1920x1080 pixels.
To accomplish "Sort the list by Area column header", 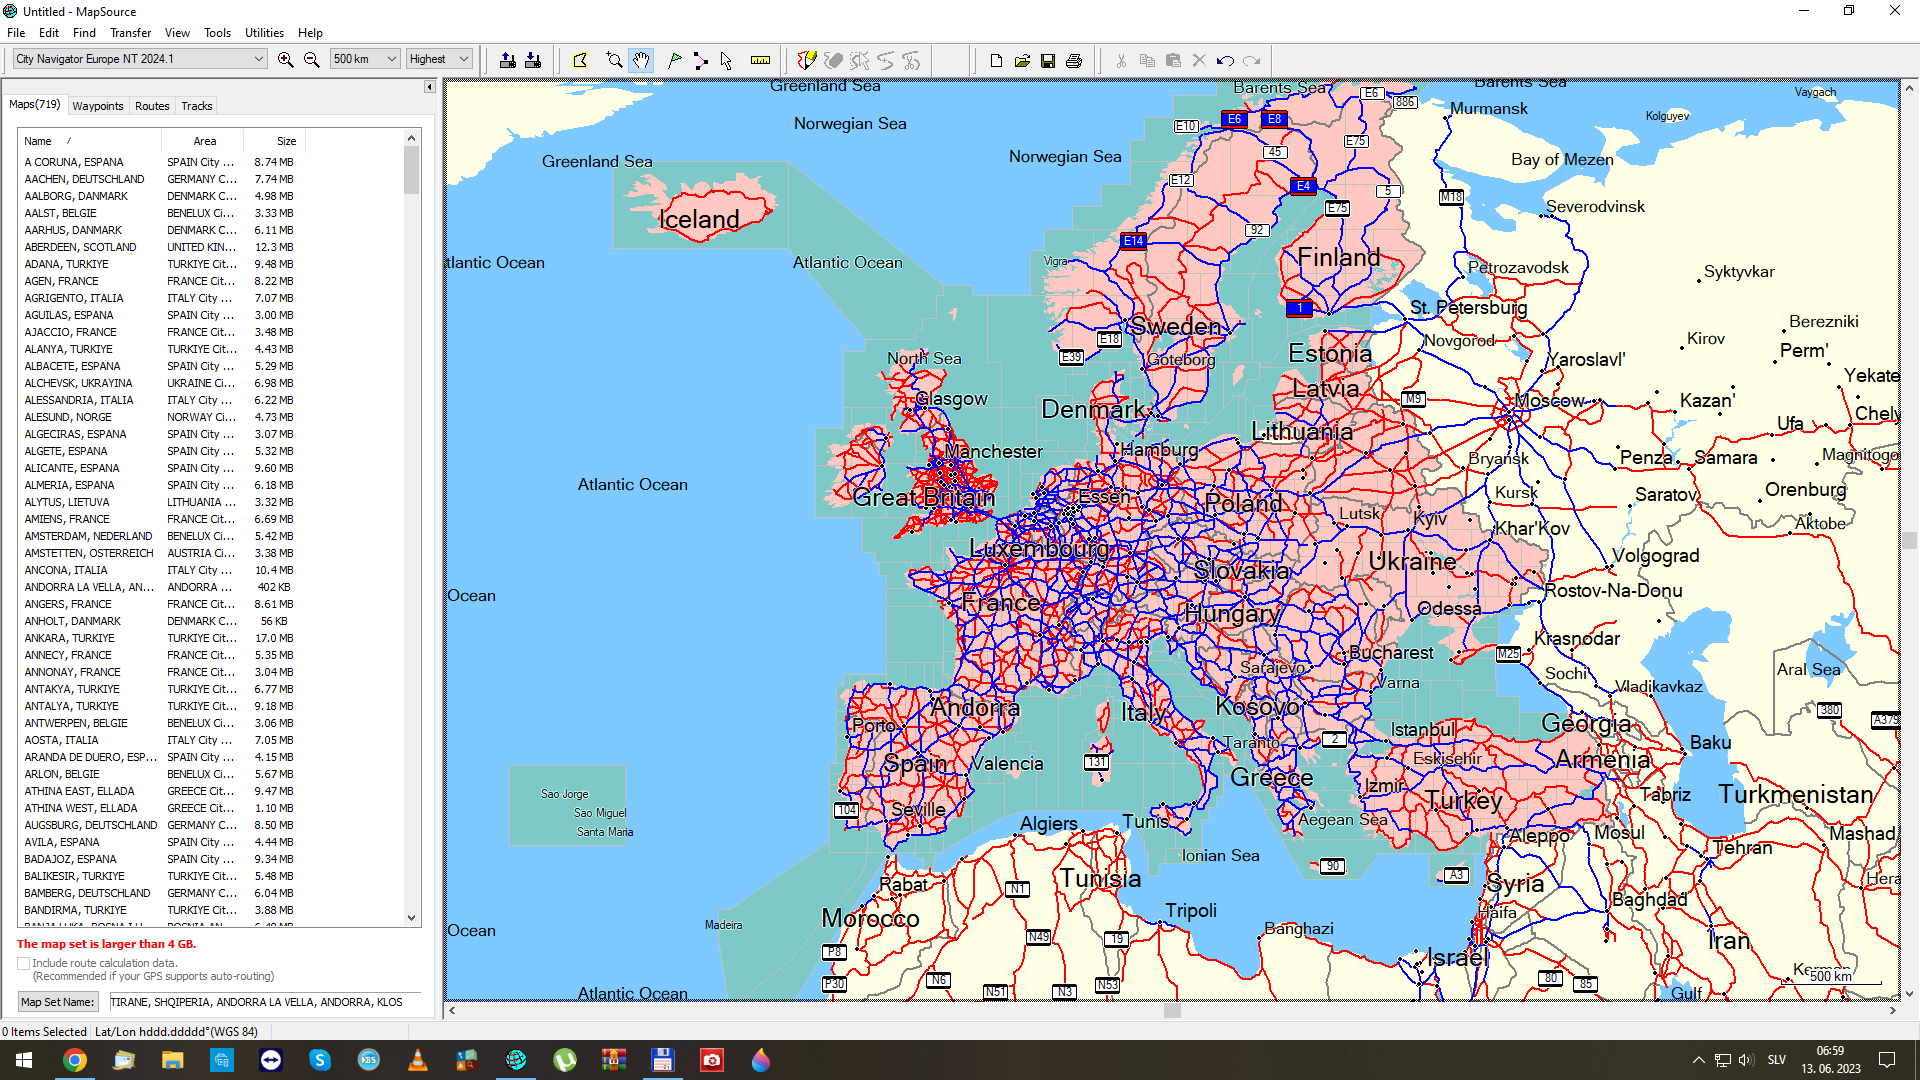I will tap(204, 141).
